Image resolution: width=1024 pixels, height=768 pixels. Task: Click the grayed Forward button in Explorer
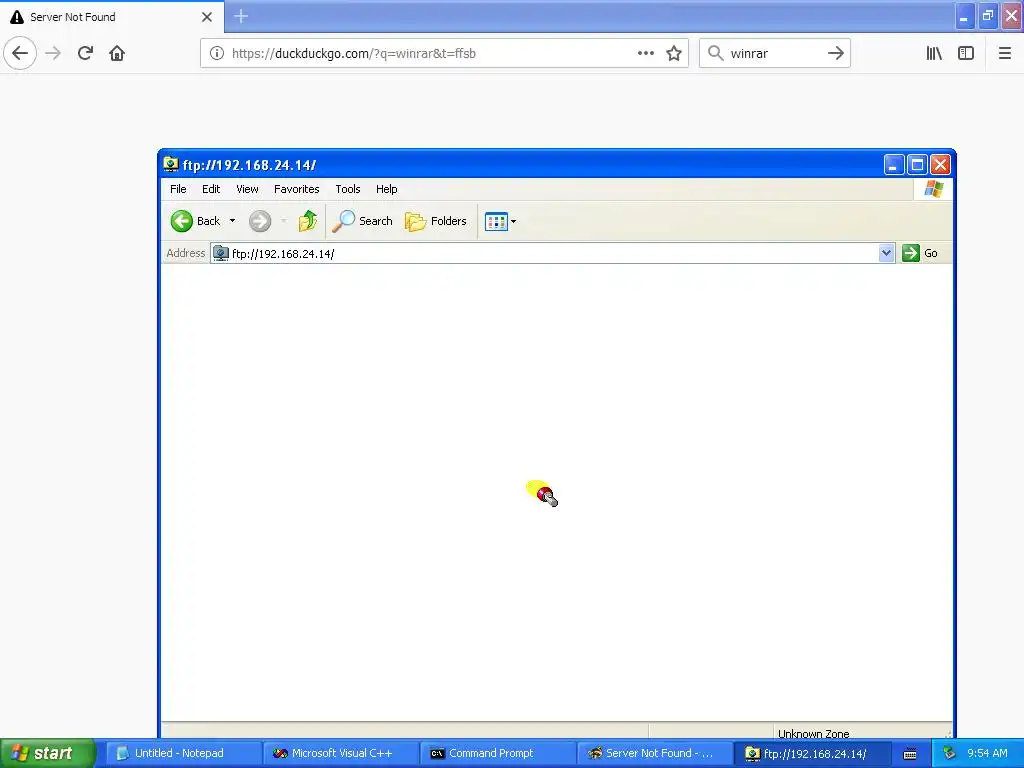(260, 221)
